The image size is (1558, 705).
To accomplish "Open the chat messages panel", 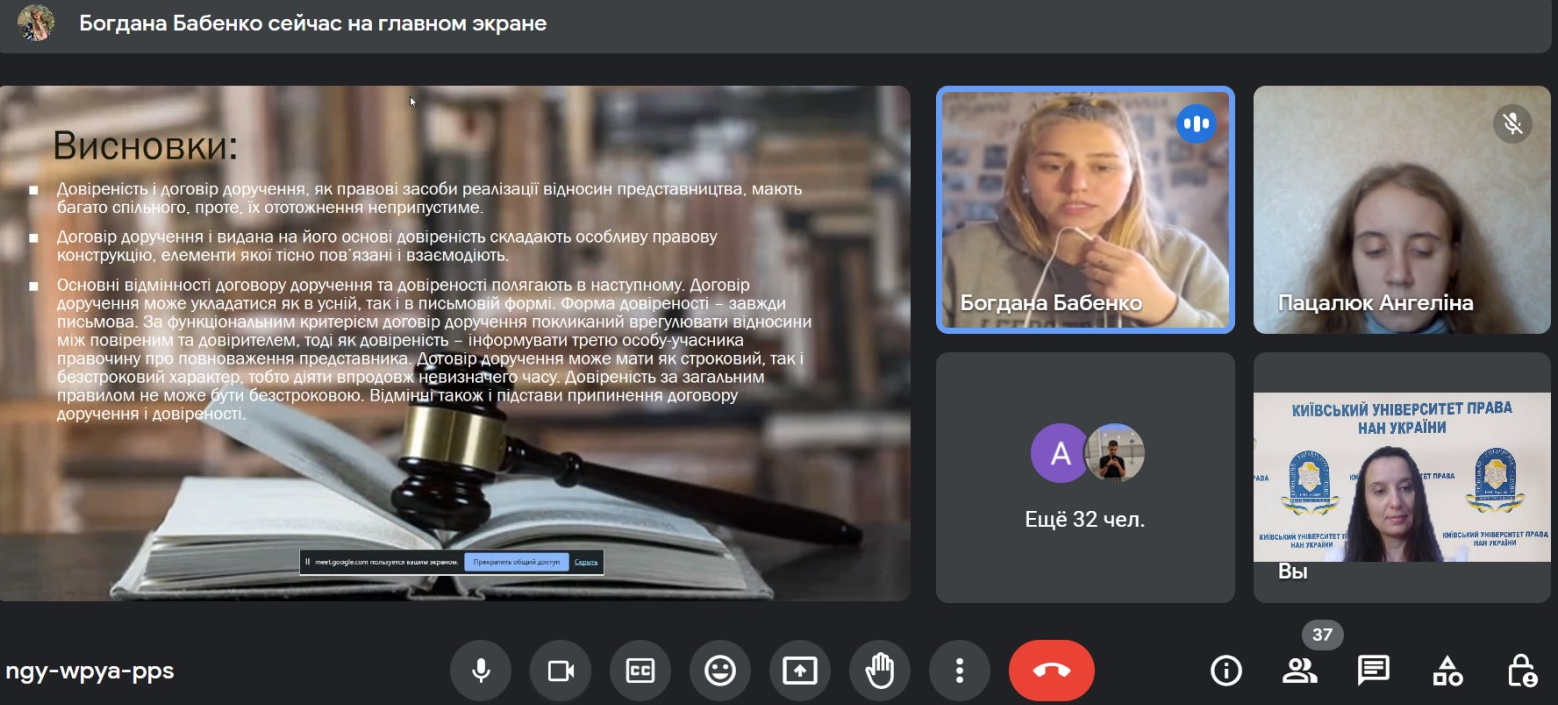I will pyautogui.click(x=1373, y=670).
